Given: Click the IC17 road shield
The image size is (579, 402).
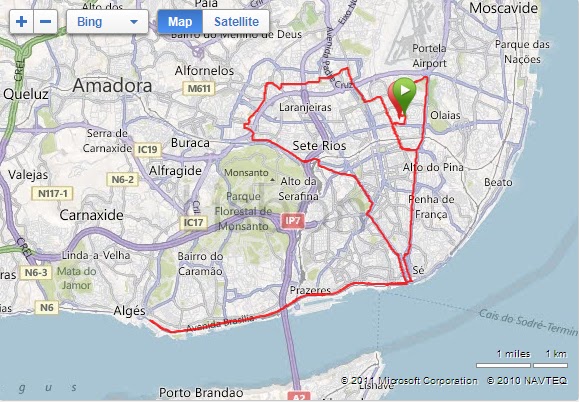Looking at the screenshot, I should pos(193,223).
